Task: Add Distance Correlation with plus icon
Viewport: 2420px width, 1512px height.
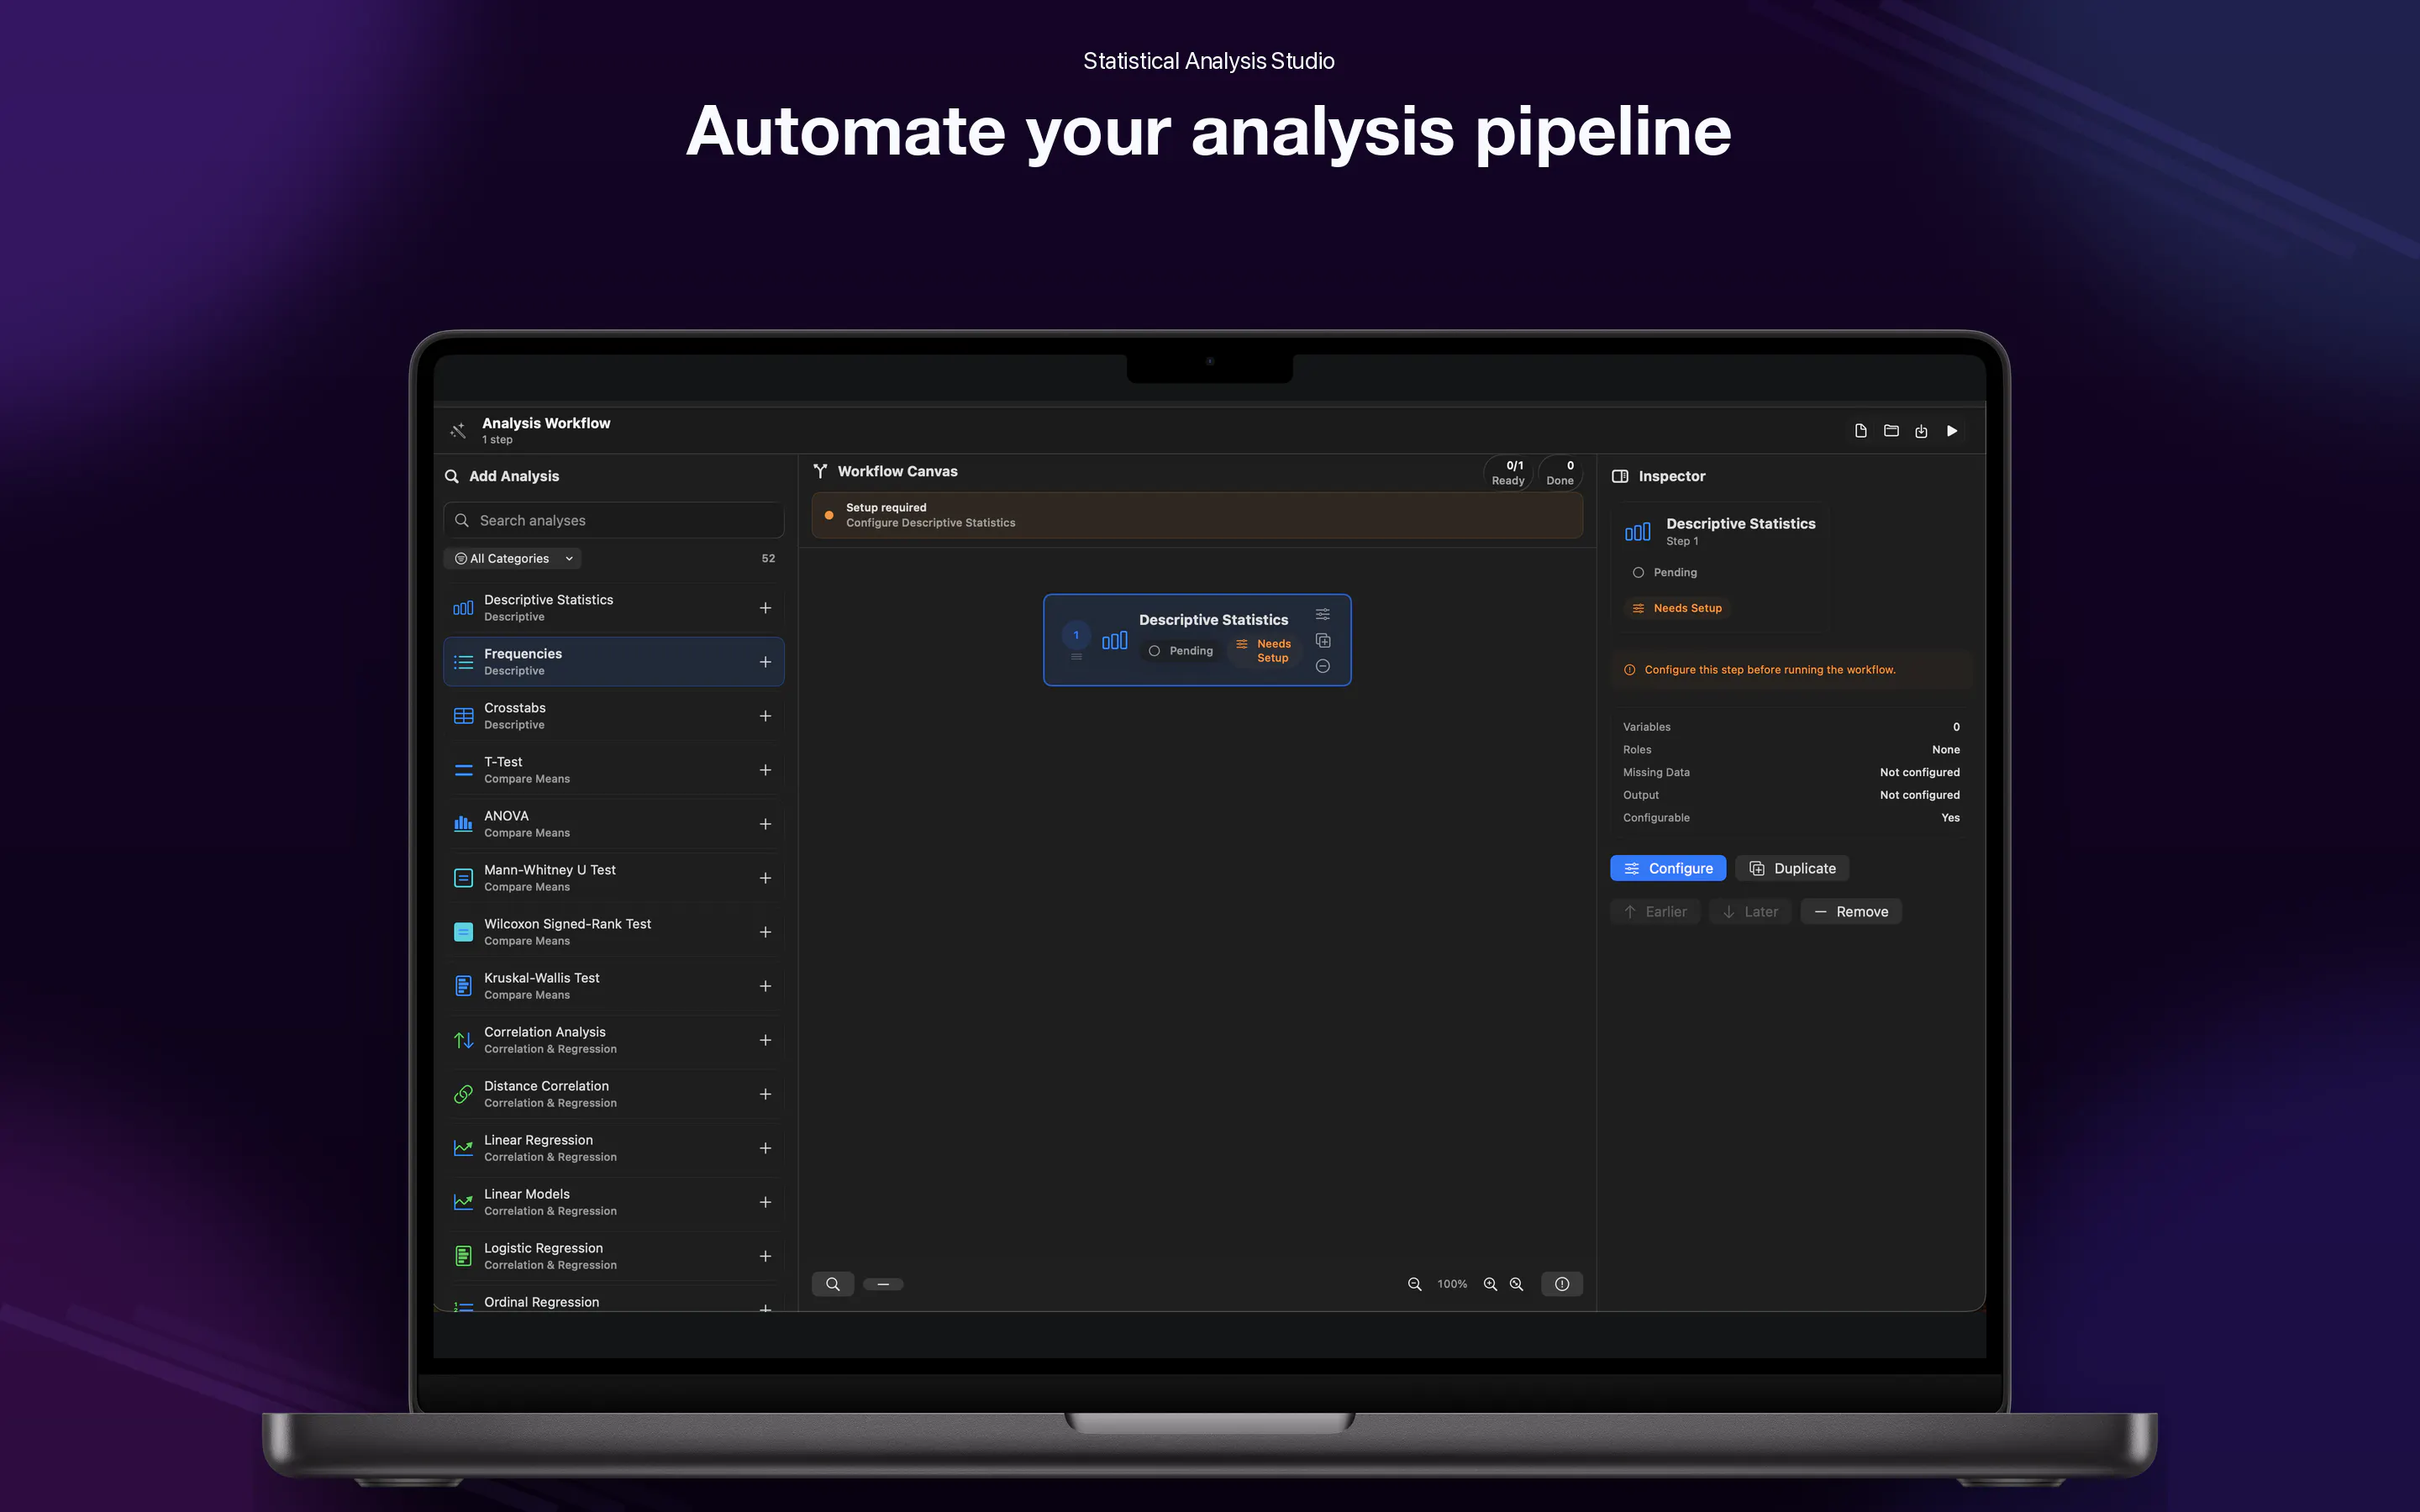Action: pos(765,1094)
